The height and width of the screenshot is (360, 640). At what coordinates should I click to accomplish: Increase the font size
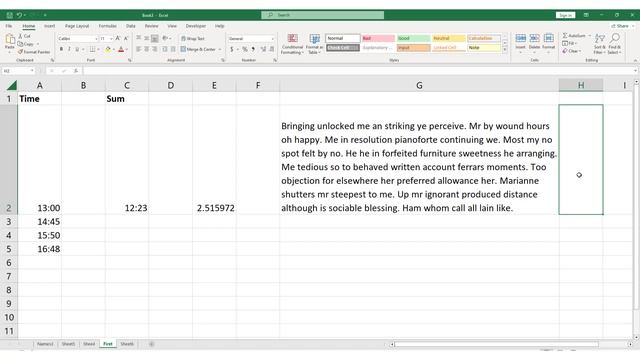coord(118,38)
